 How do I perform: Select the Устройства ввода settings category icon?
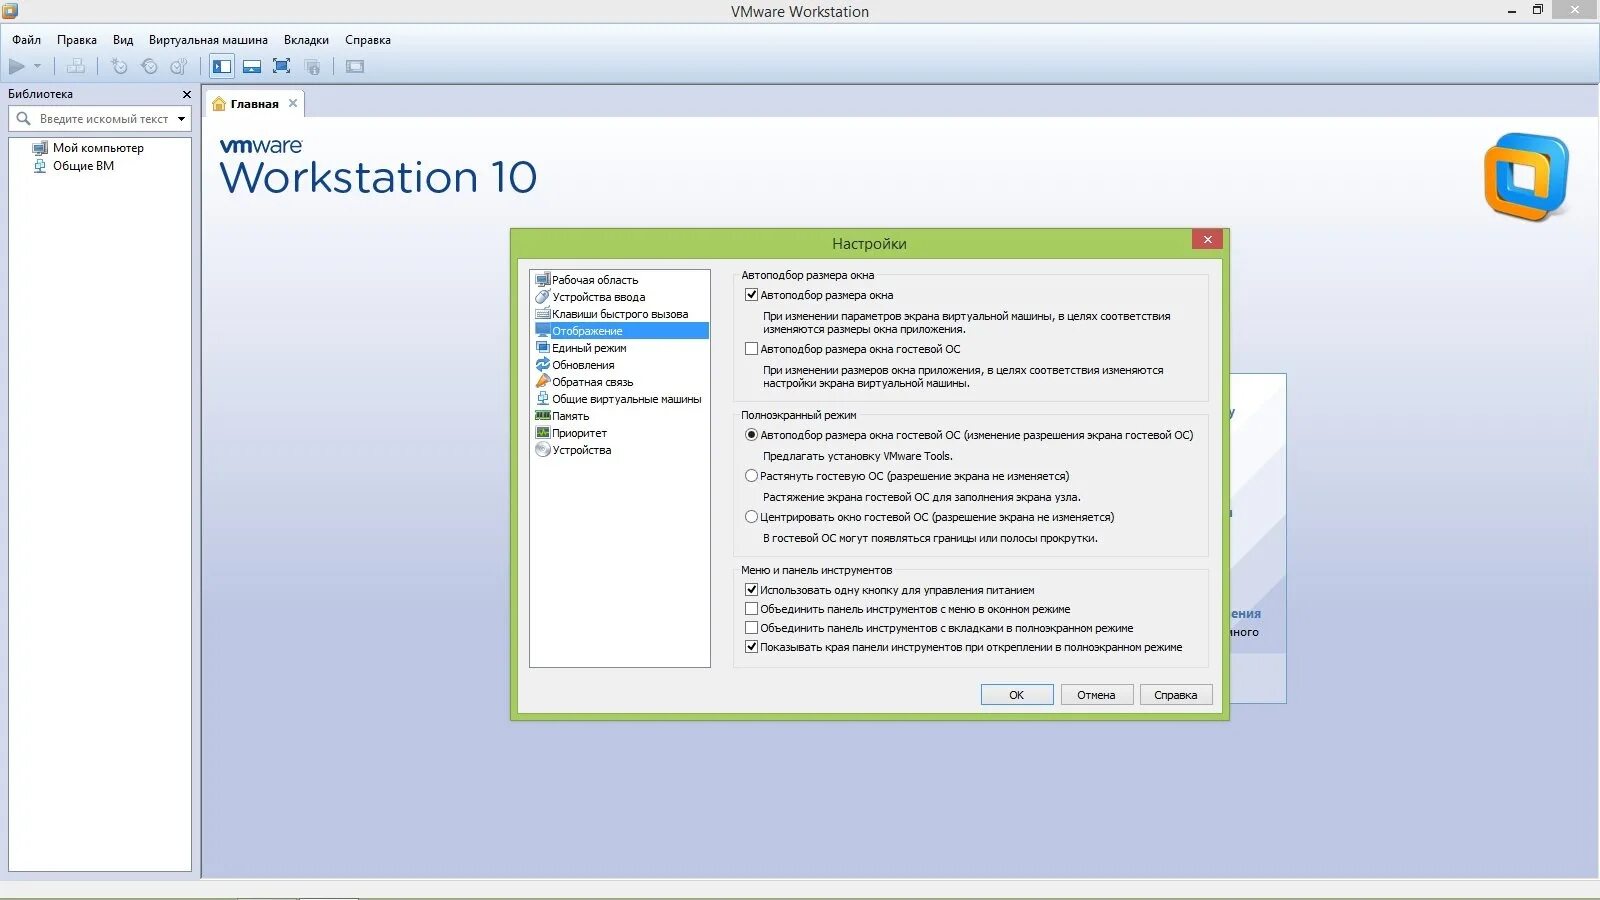[543, 297]
